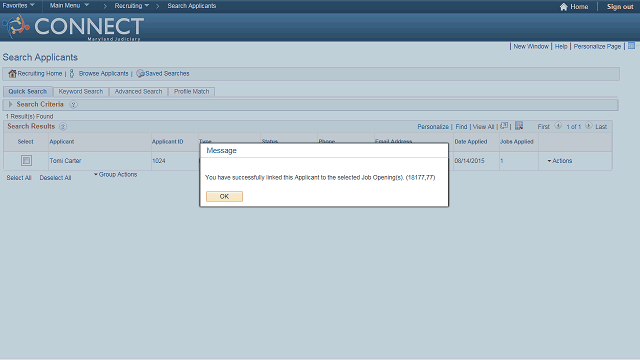Click the download to spreadsheet grid icon
Image resolution: width=640 pixels, height=360 pixels.
(x=519, y=126)
